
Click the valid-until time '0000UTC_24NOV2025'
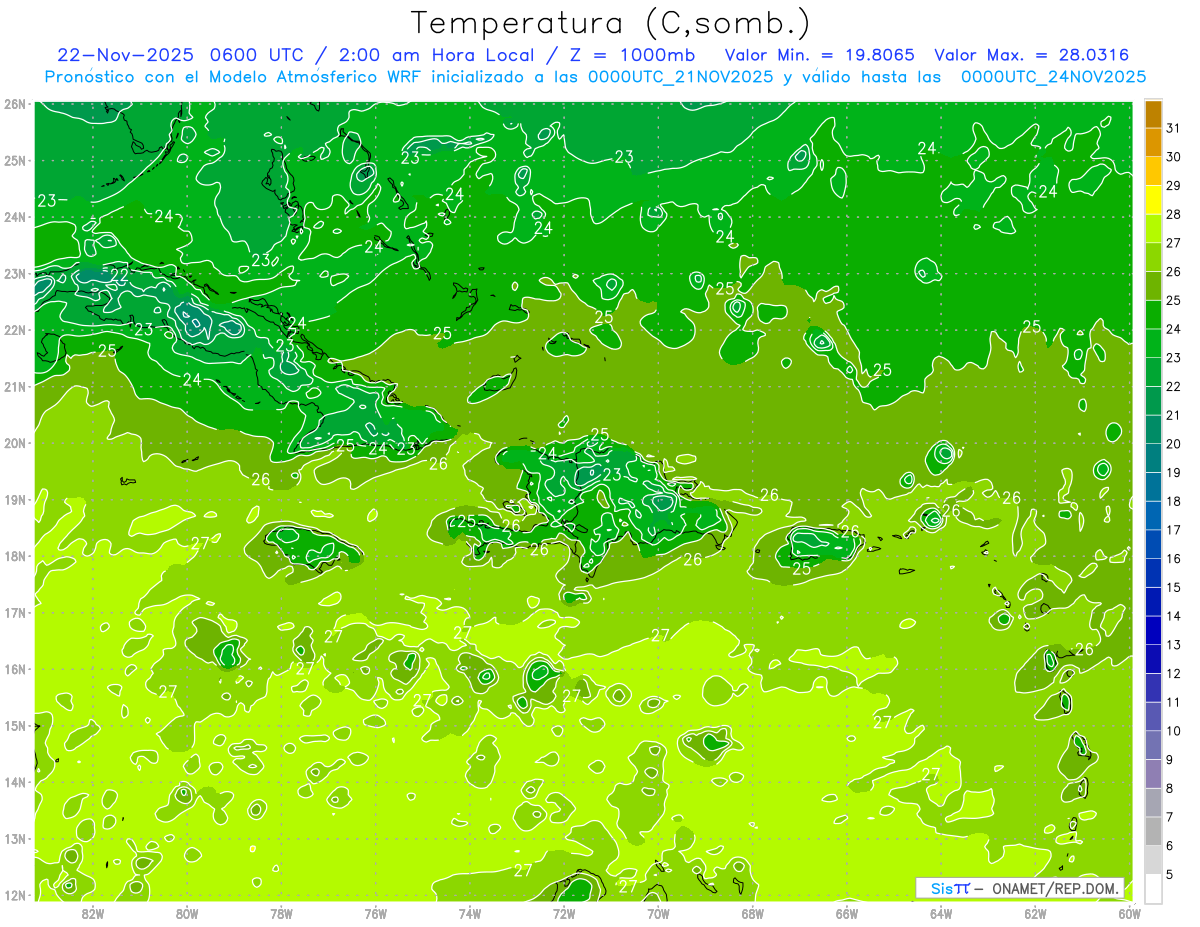click(1053, 76)
